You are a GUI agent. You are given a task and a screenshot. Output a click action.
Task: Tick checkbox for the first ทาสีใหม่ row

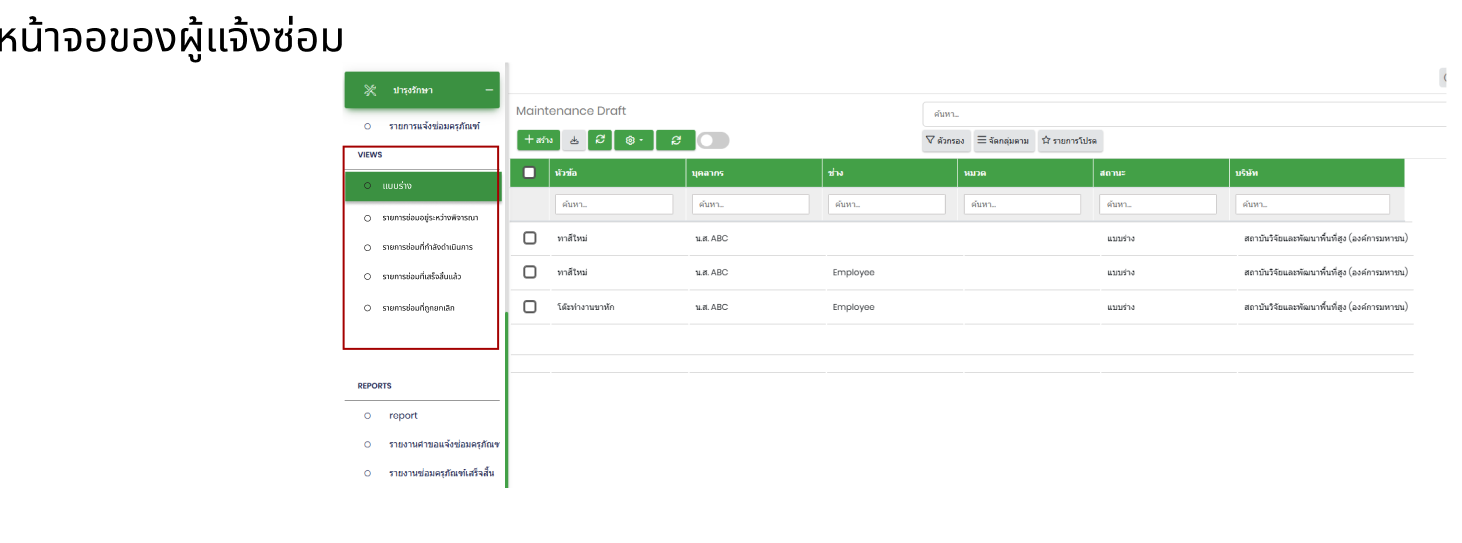click(x=530, y=238)
